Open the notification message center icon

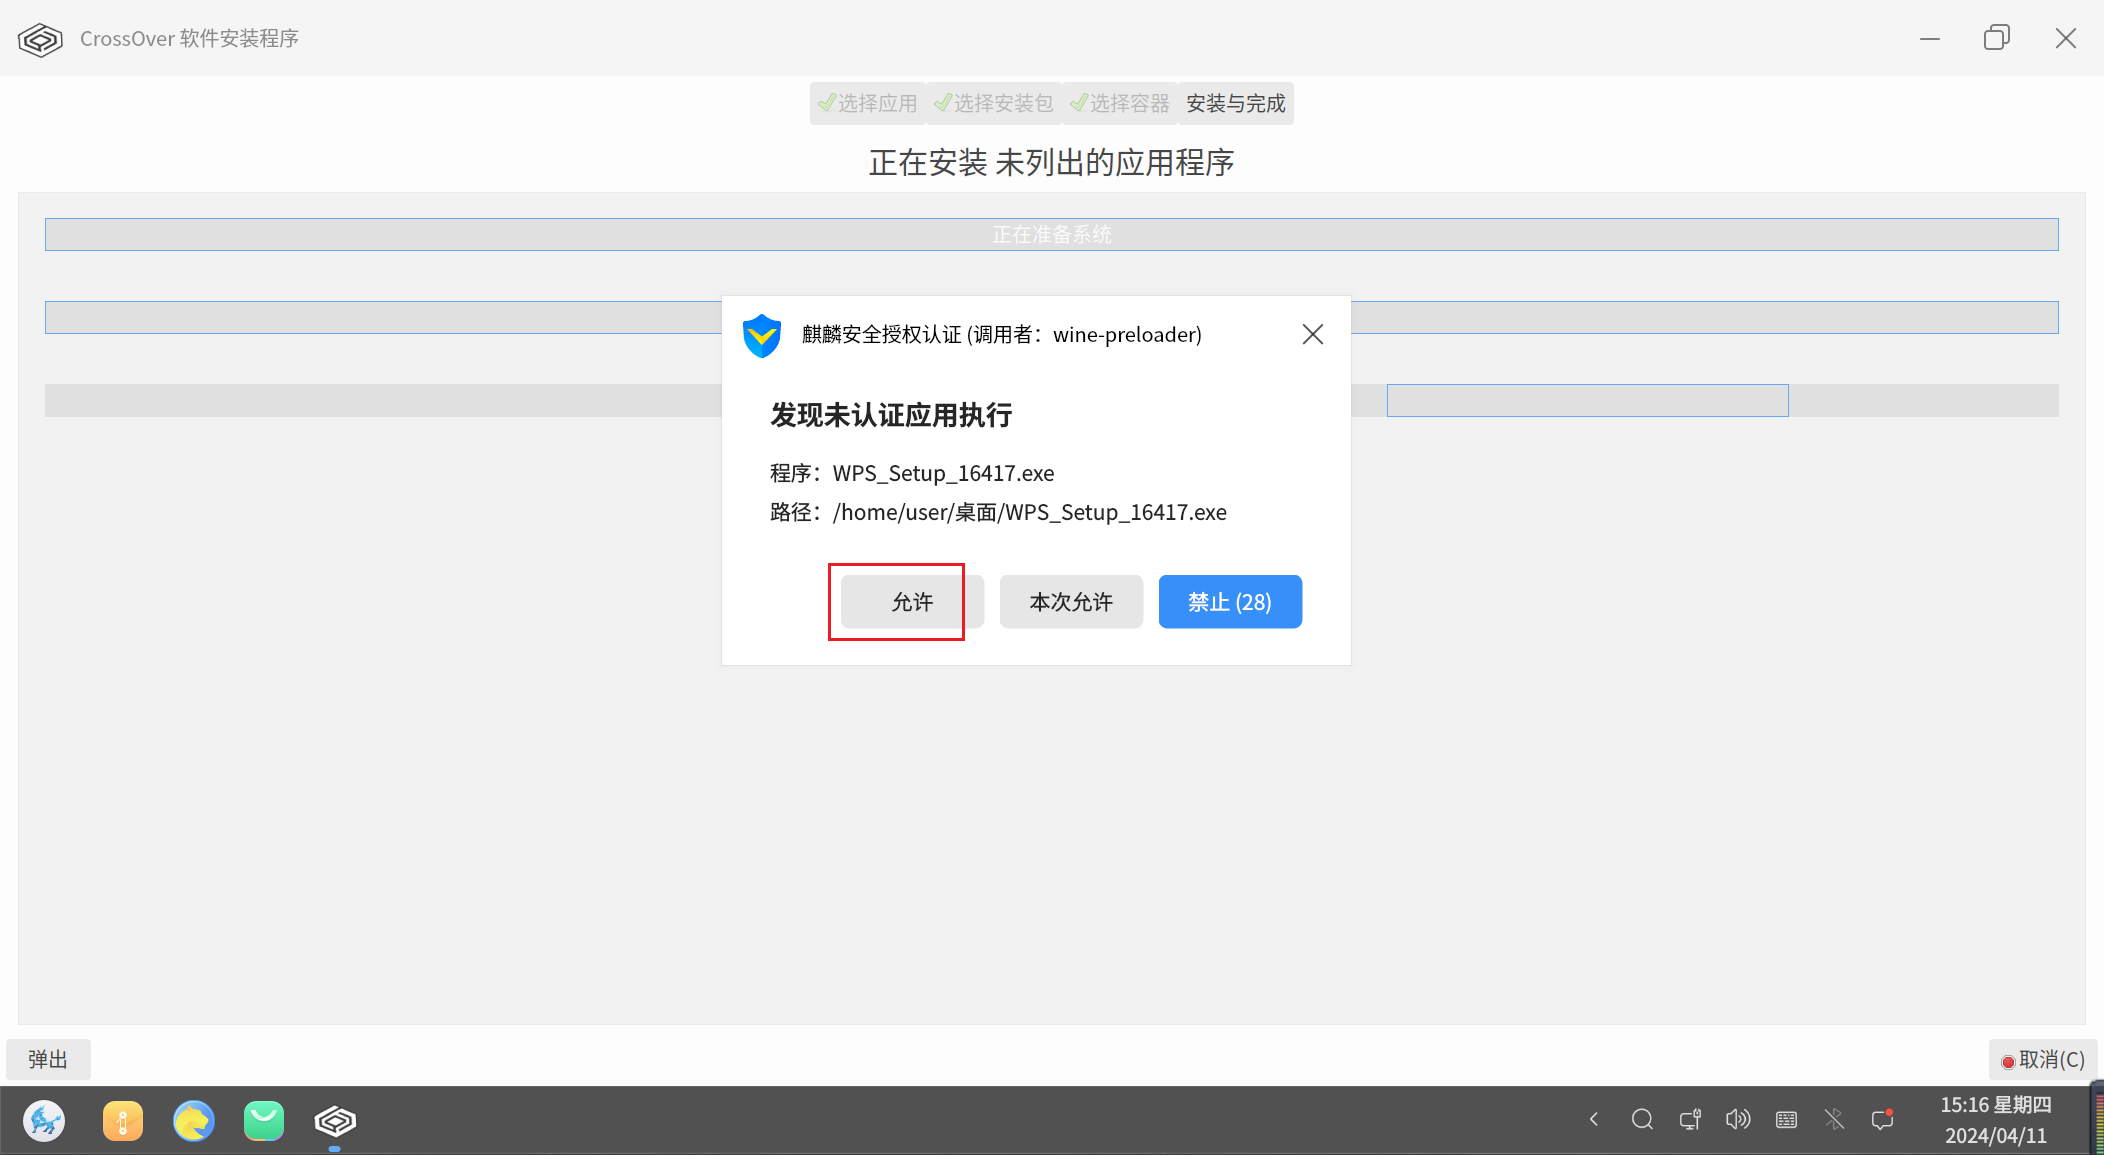point(1882,1119)
